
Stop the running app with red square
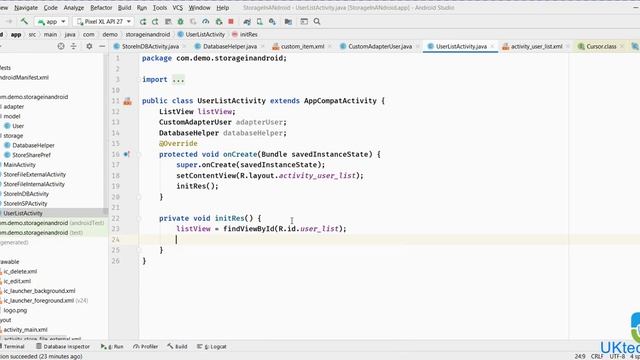231,22
